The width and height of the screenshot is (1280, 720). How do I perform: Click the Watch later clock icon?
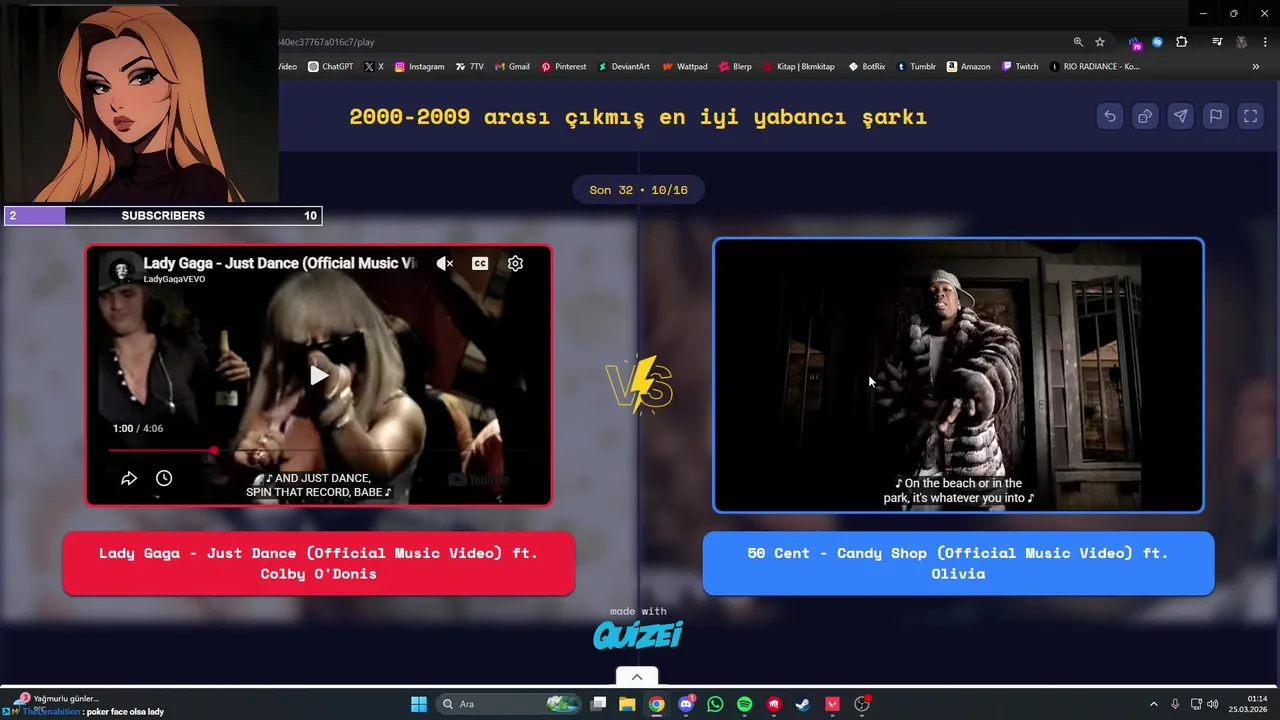[164, 478]
